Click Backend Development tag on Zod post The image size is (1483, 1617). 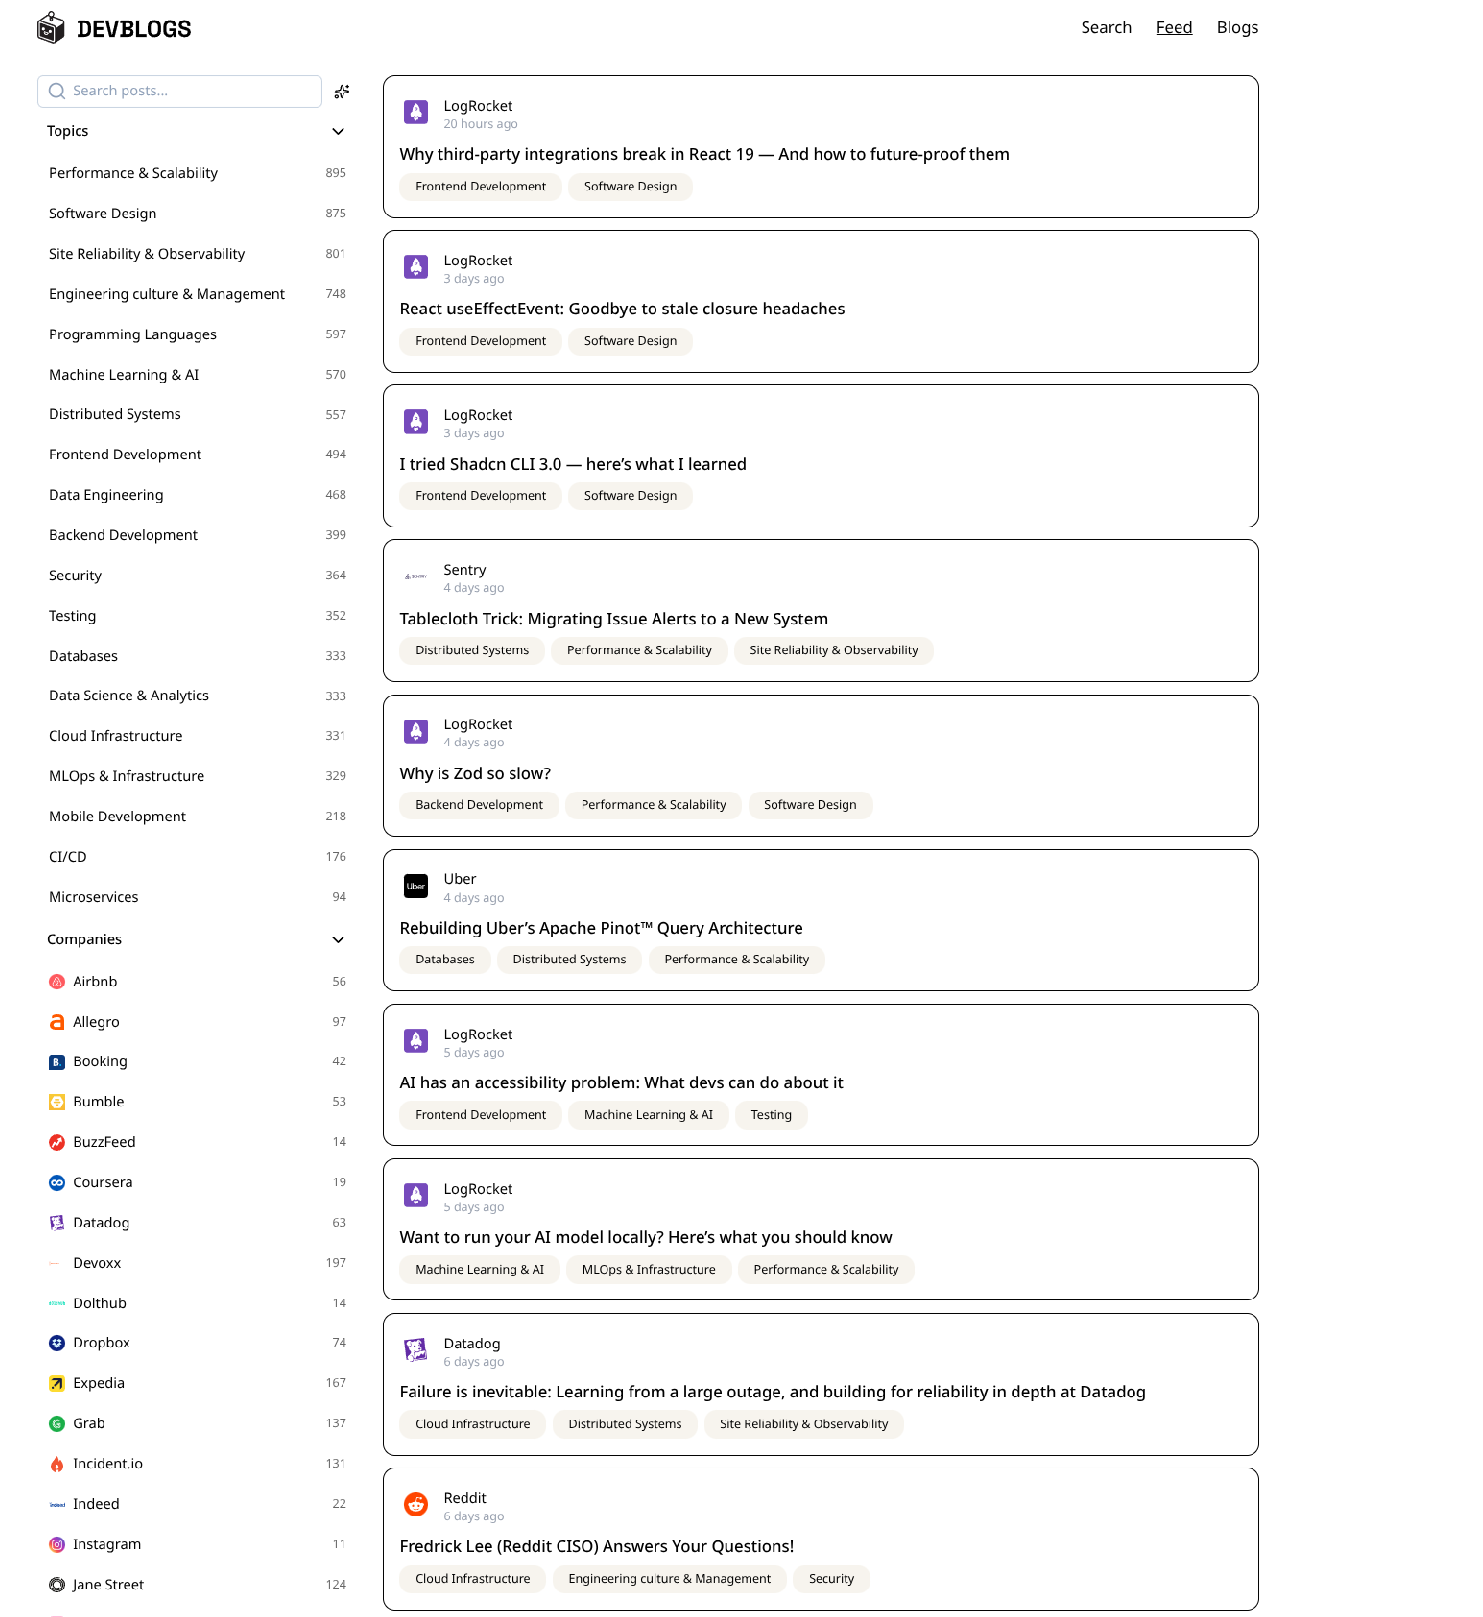coord(479,805)
